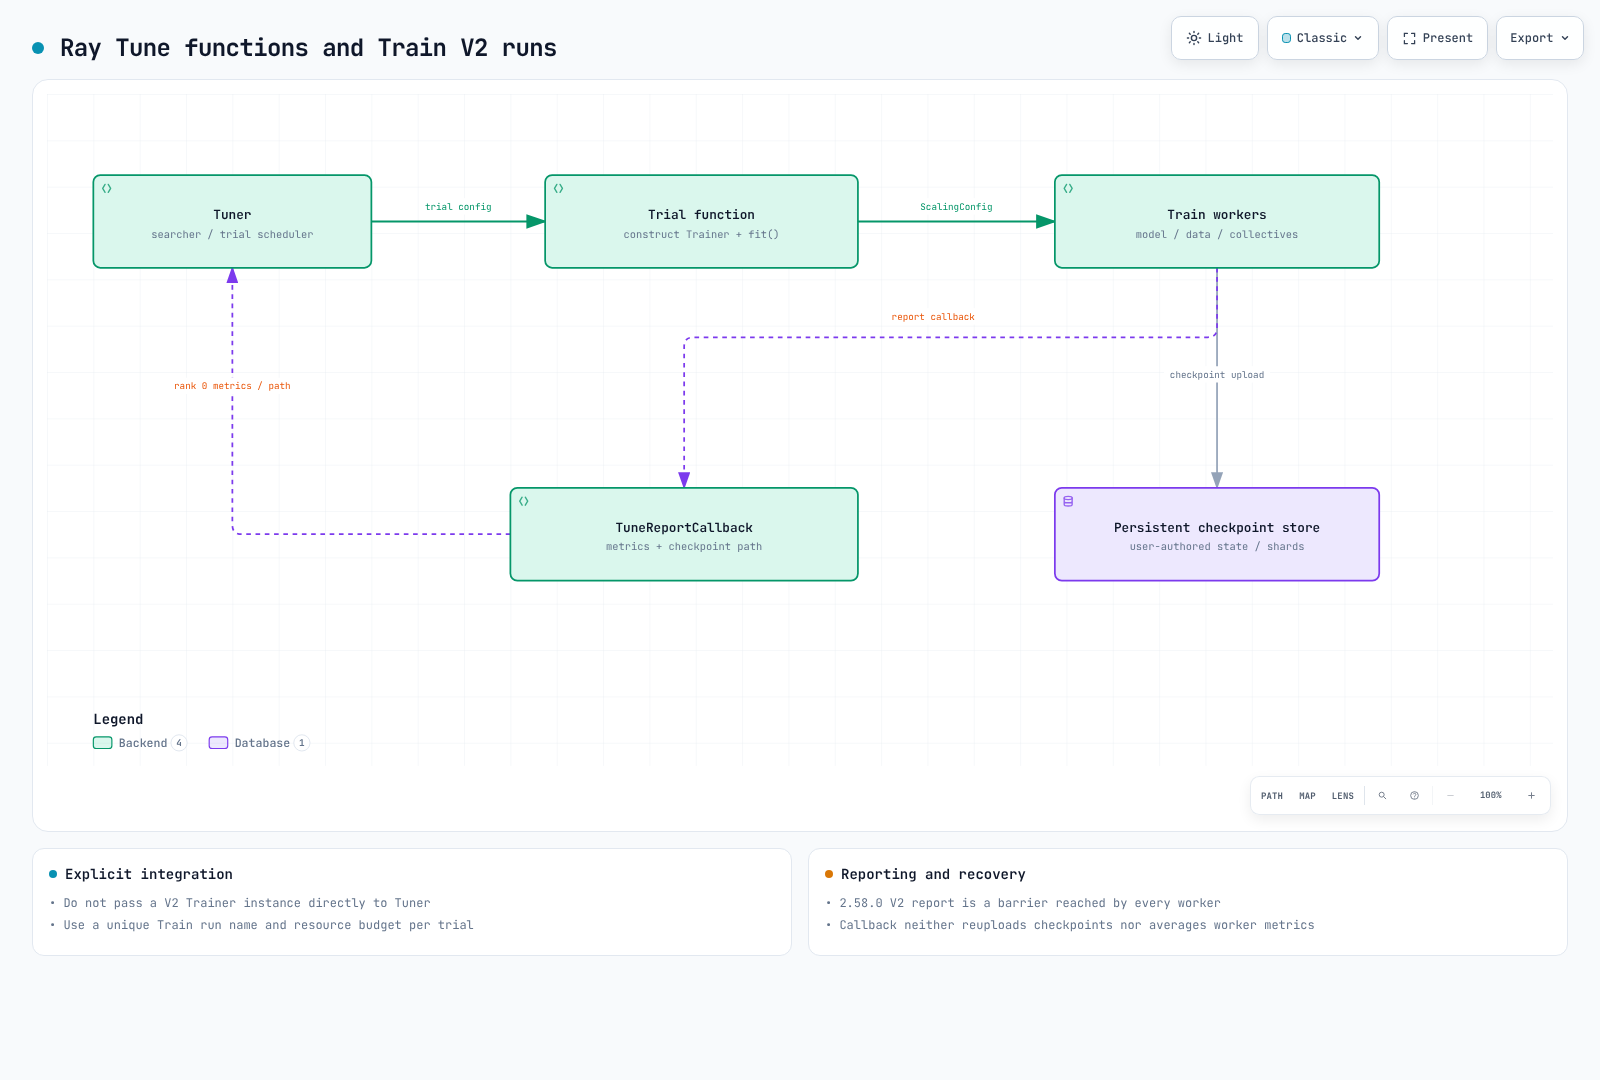Image resolution: width=1600 pixels, height=1080 pixels.
Task: Switch to PATH mode
Action: tap(1272, 796)
